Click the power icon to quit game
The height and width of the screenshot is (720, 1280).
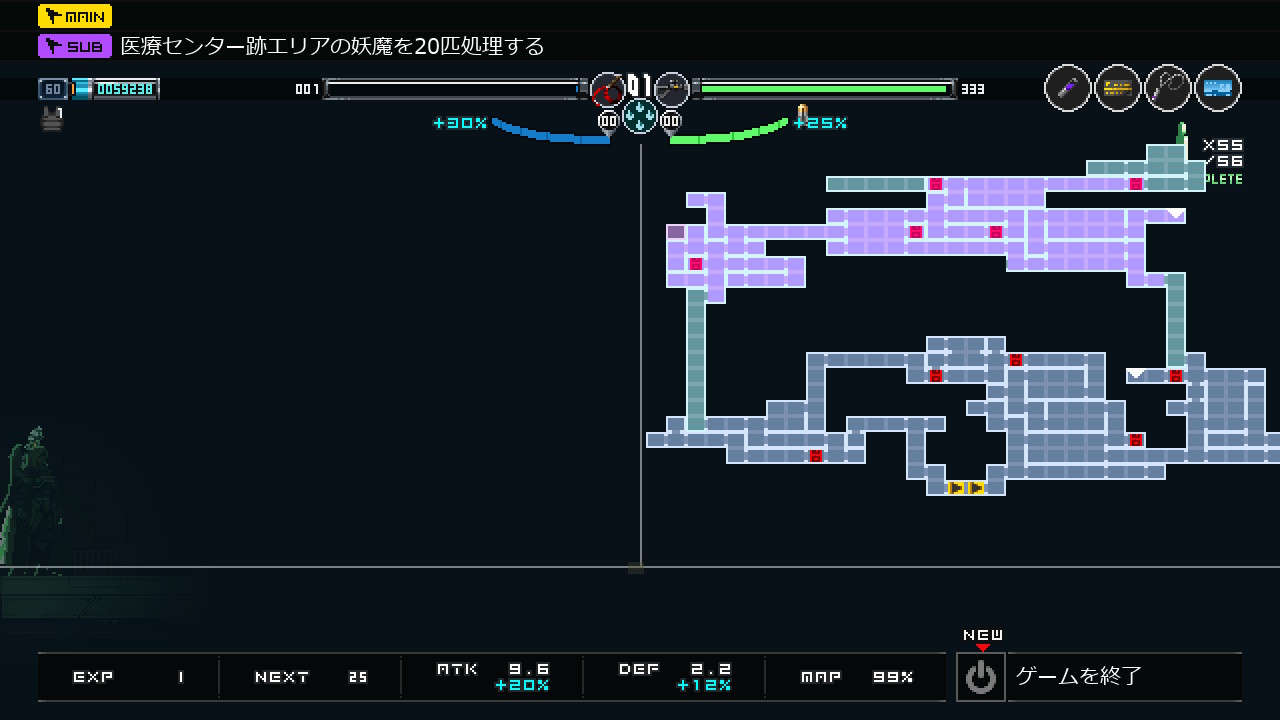981,677
